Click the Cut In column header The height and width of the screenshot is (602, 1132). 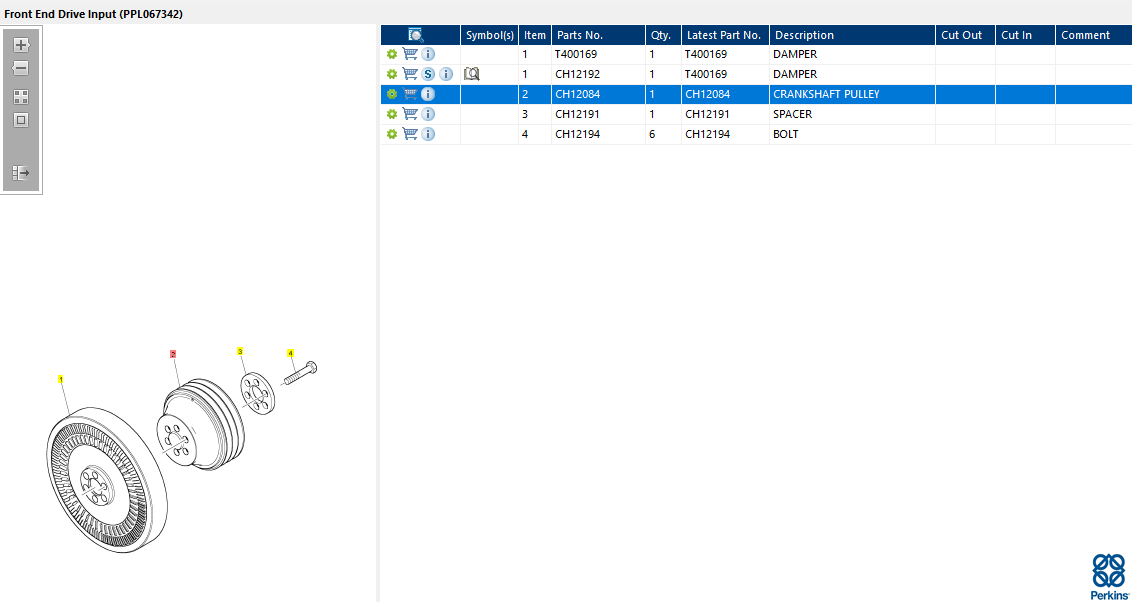click(1026, 35)
